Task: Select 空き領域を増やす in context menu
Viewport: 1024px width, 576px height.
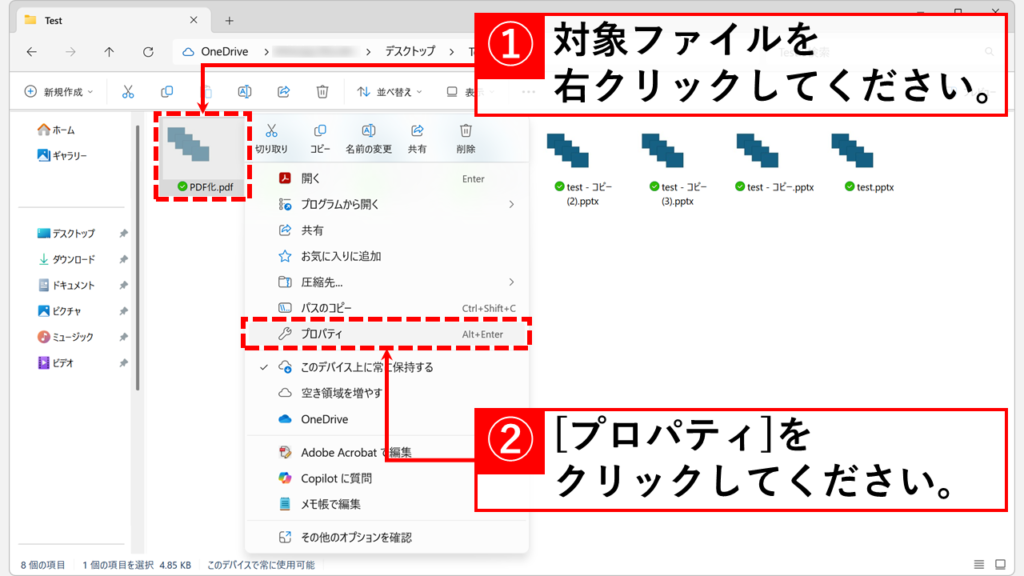Action: point(387,393)
